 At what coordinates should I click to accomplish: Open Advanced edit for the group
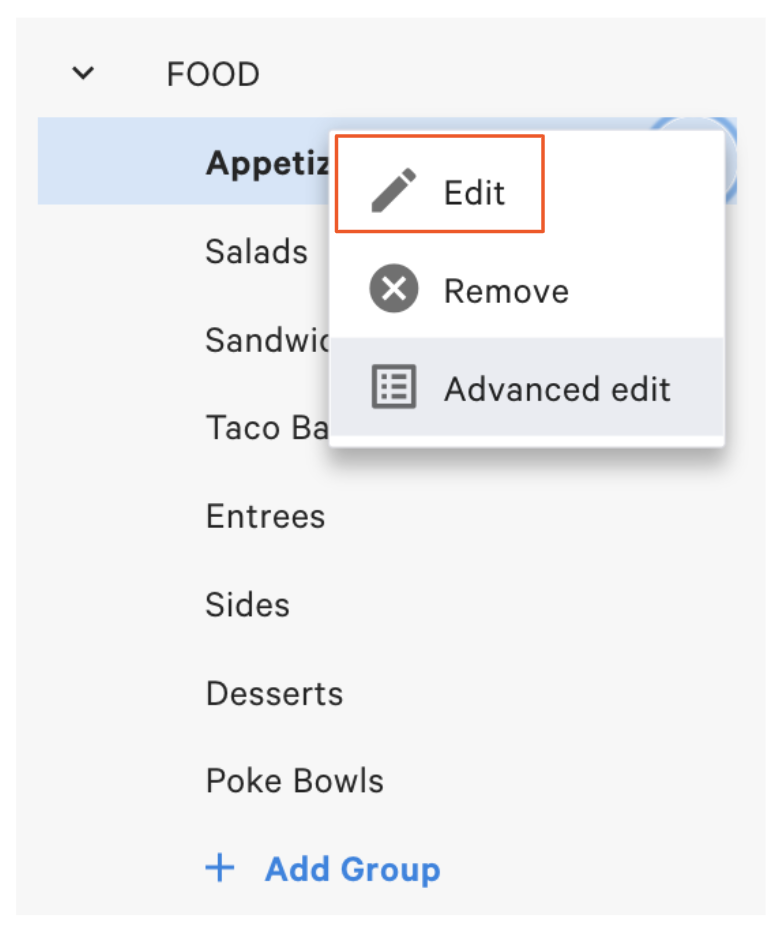tap(560, 389)
